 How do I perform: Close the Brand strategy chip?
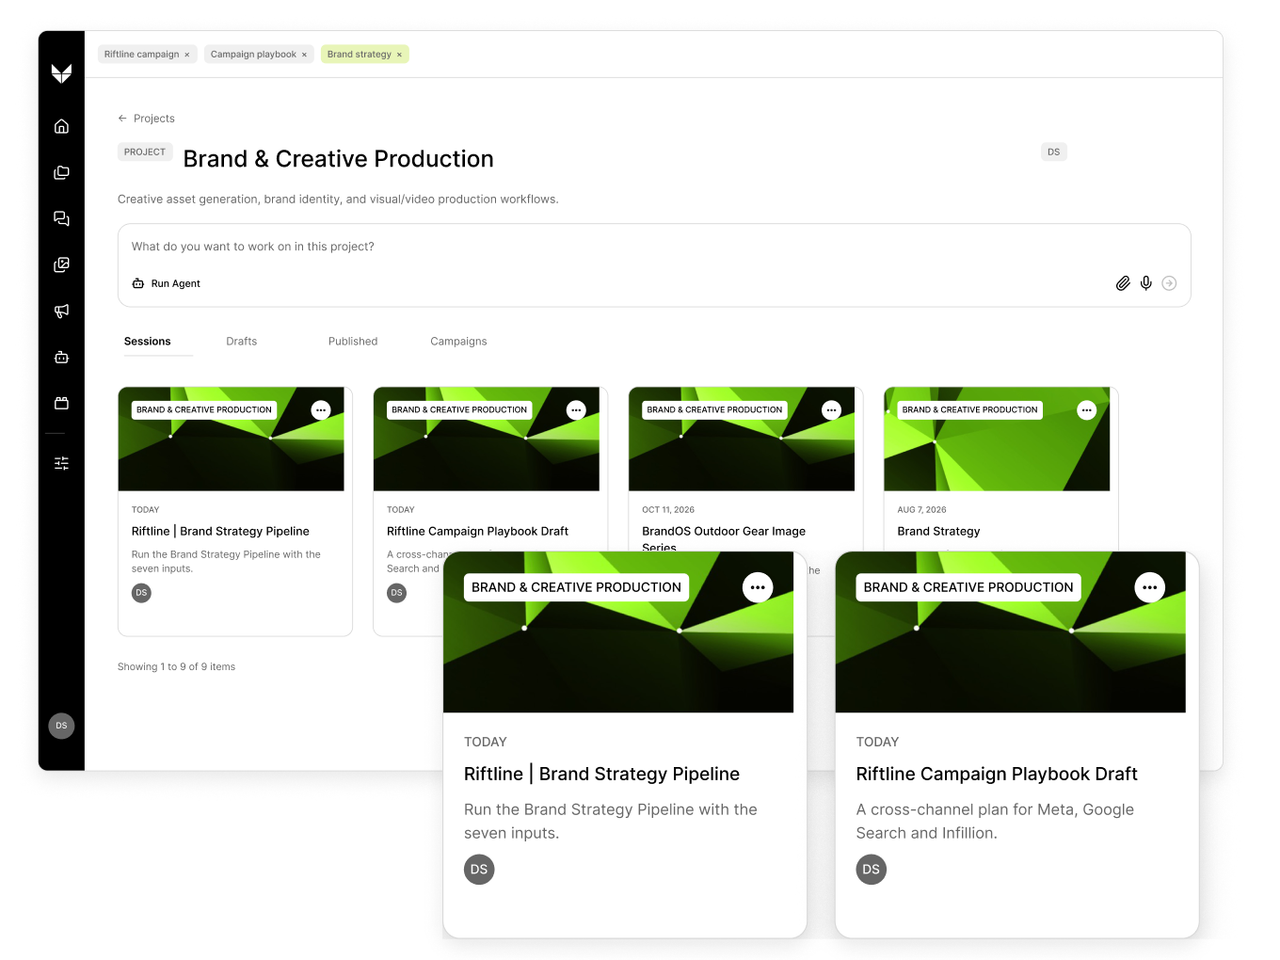coord(399,55)
